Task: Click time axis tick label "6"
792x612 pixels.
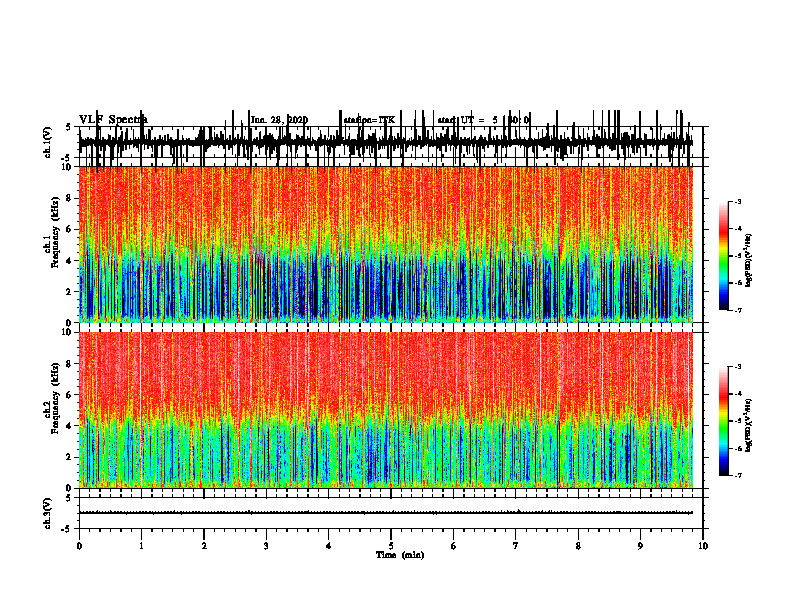Action: [453, 546]
